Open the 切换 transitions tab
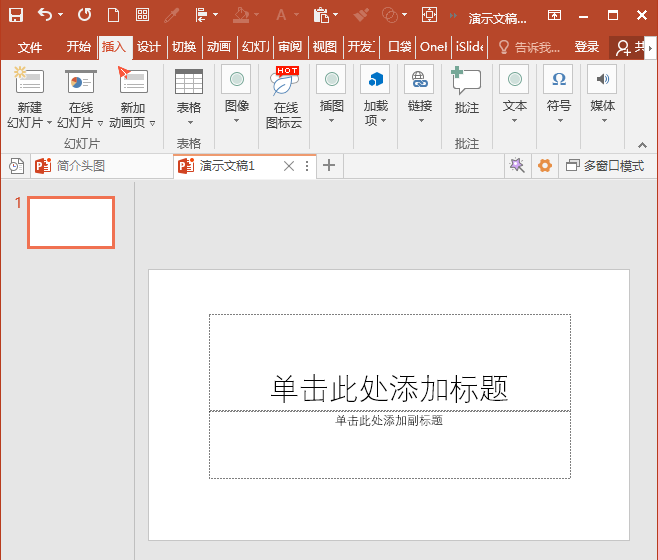Screen dimensions: 658x560 184,47
